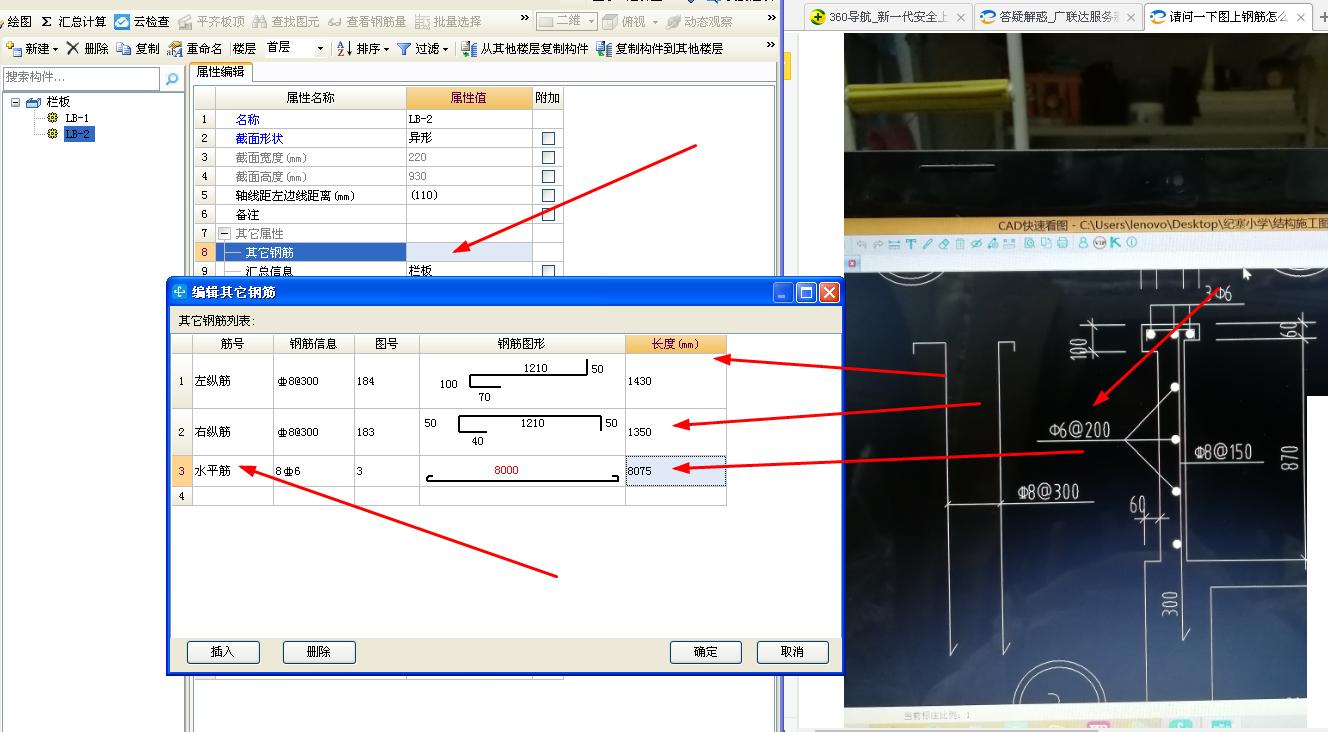Open the 排序 sort dropdown
Image resolution: width=1328 pixels, height=732 pixels.
click(363, 48)
